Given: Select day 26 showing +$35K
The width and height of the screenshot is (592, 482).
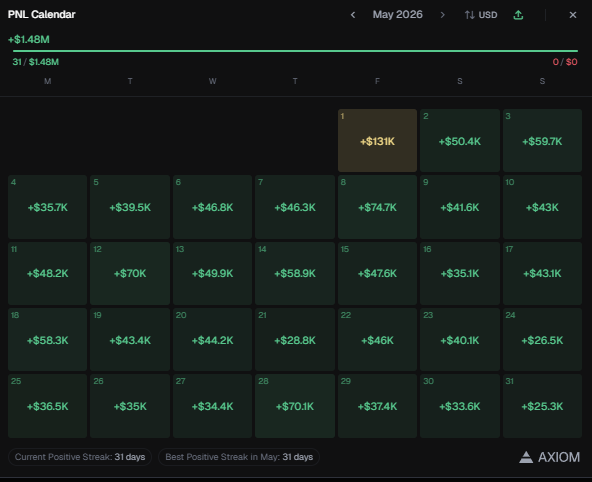Looking at the screenshot, I should tap(130, 406).
